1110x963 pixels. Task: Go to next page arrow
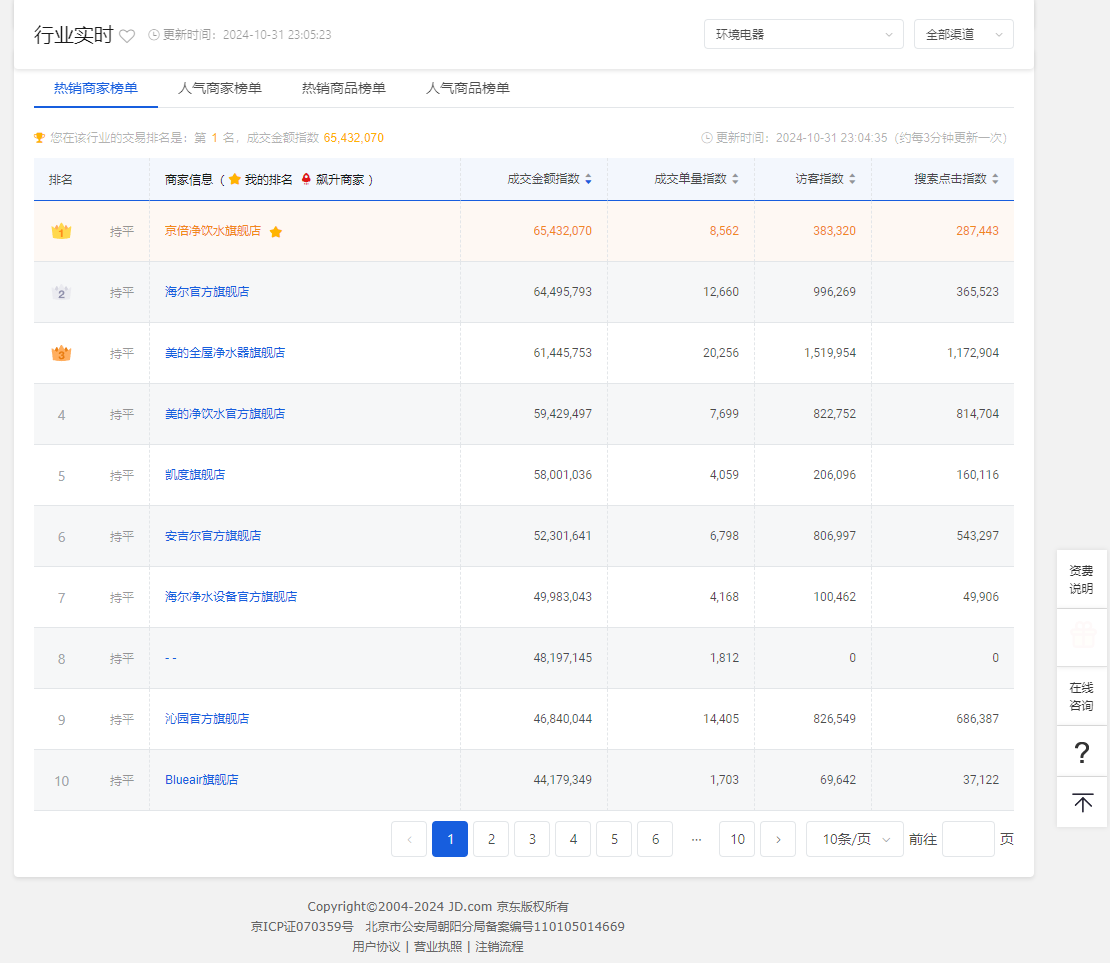(778, 839)
